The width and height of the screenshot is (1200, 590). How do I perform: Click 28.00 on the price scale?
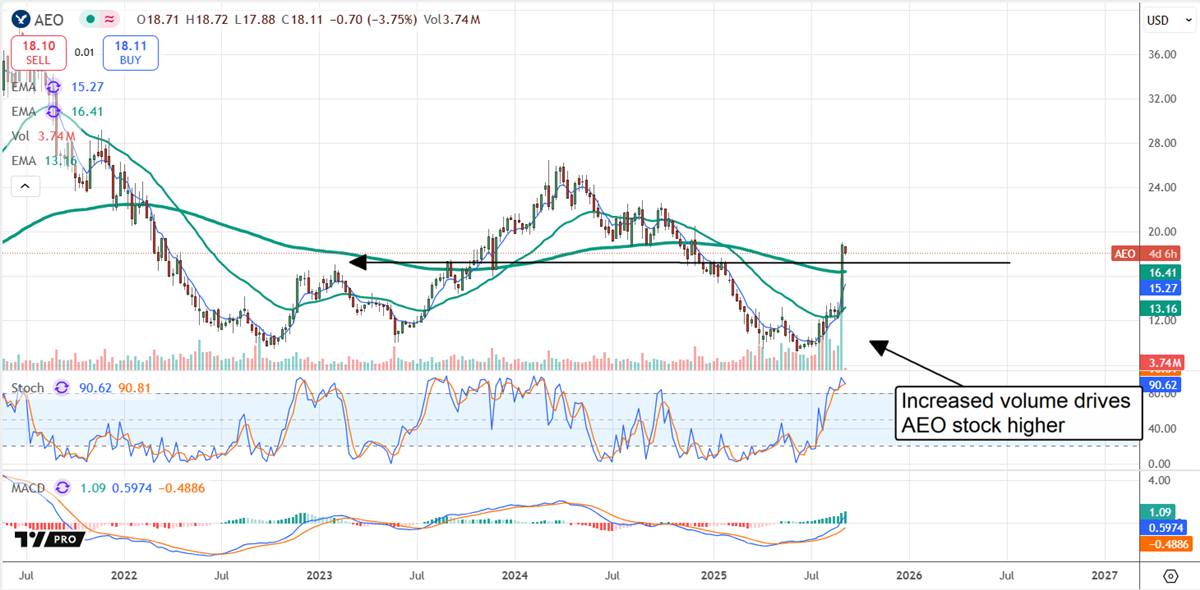1161,143
